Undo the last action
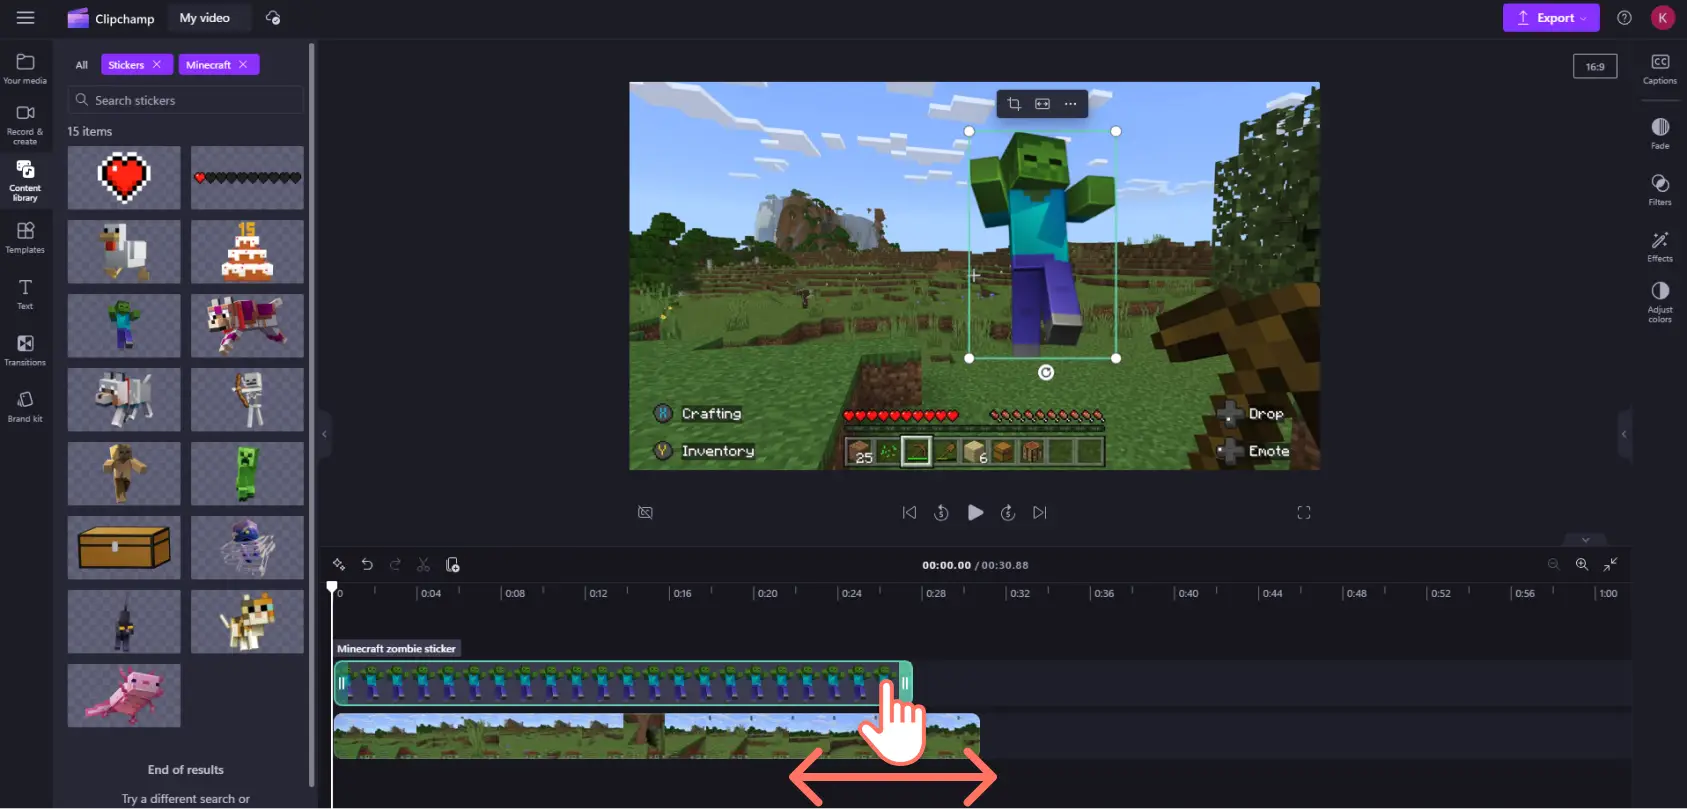This screenshot has height=809, width=1687. (x=367, y=565)
